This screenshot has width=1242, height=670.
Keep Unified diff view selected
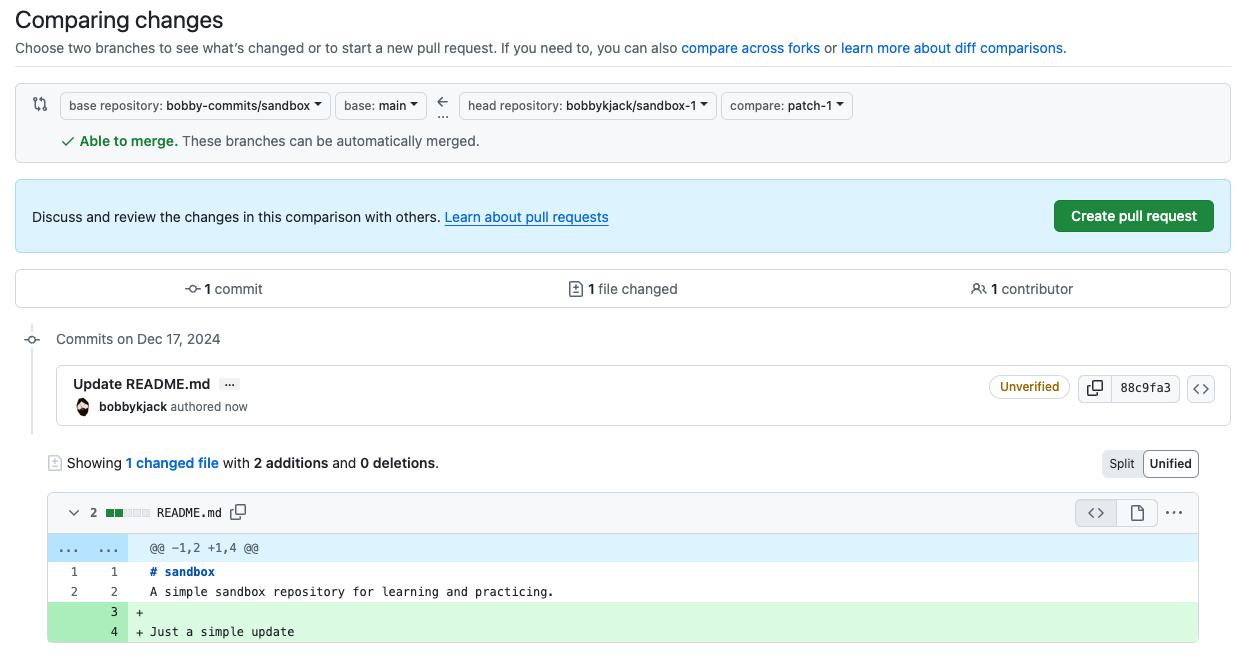(1170, 463)
